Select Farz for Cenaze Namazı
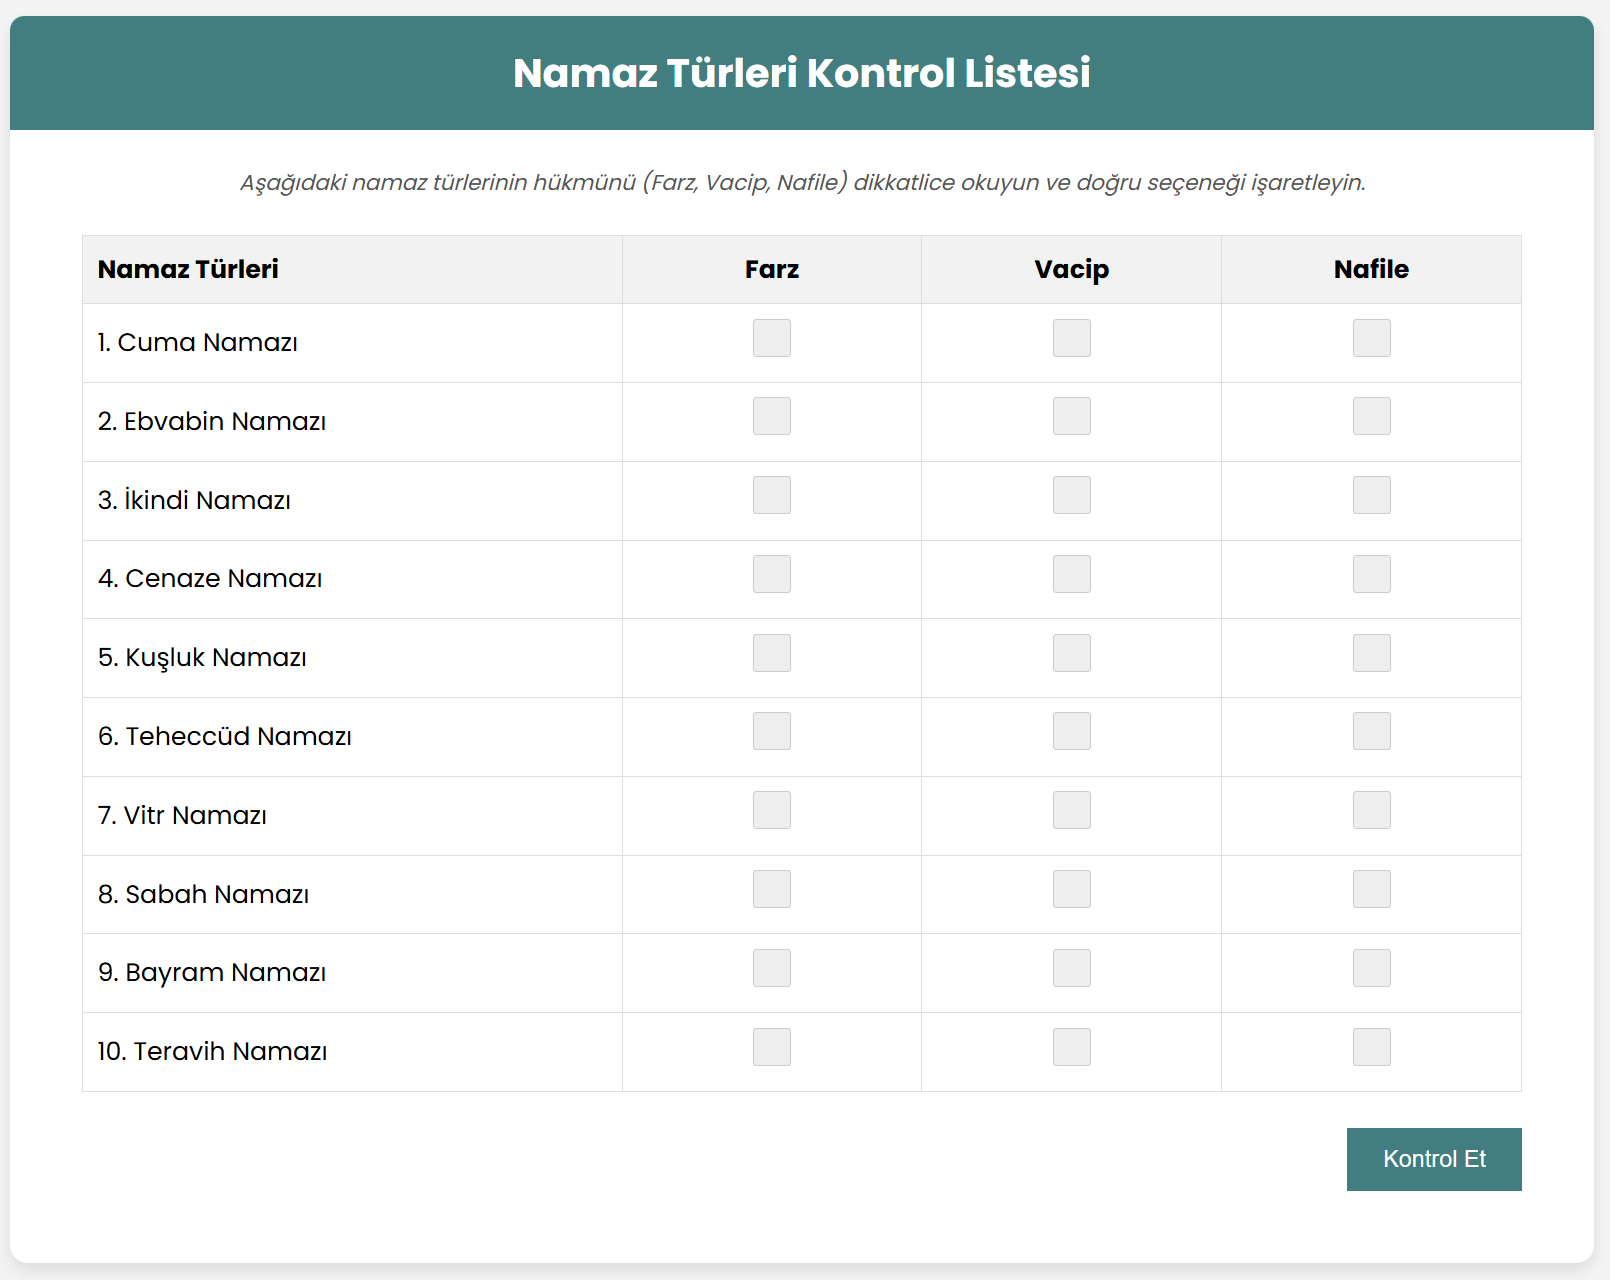Image resolution: width=1610 pixels, height=1280 pixels. tap(772, 574)
